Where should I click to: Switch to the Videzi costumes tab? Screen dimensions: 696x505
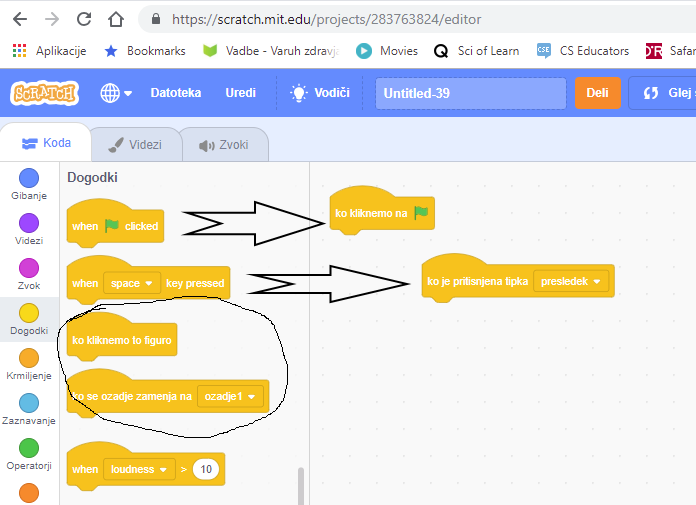[x=136, y=144]
